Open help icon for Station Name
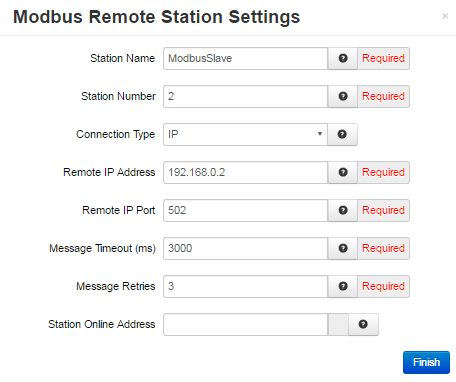The width and height of the screenshot is (456, 382). point(343,58)
